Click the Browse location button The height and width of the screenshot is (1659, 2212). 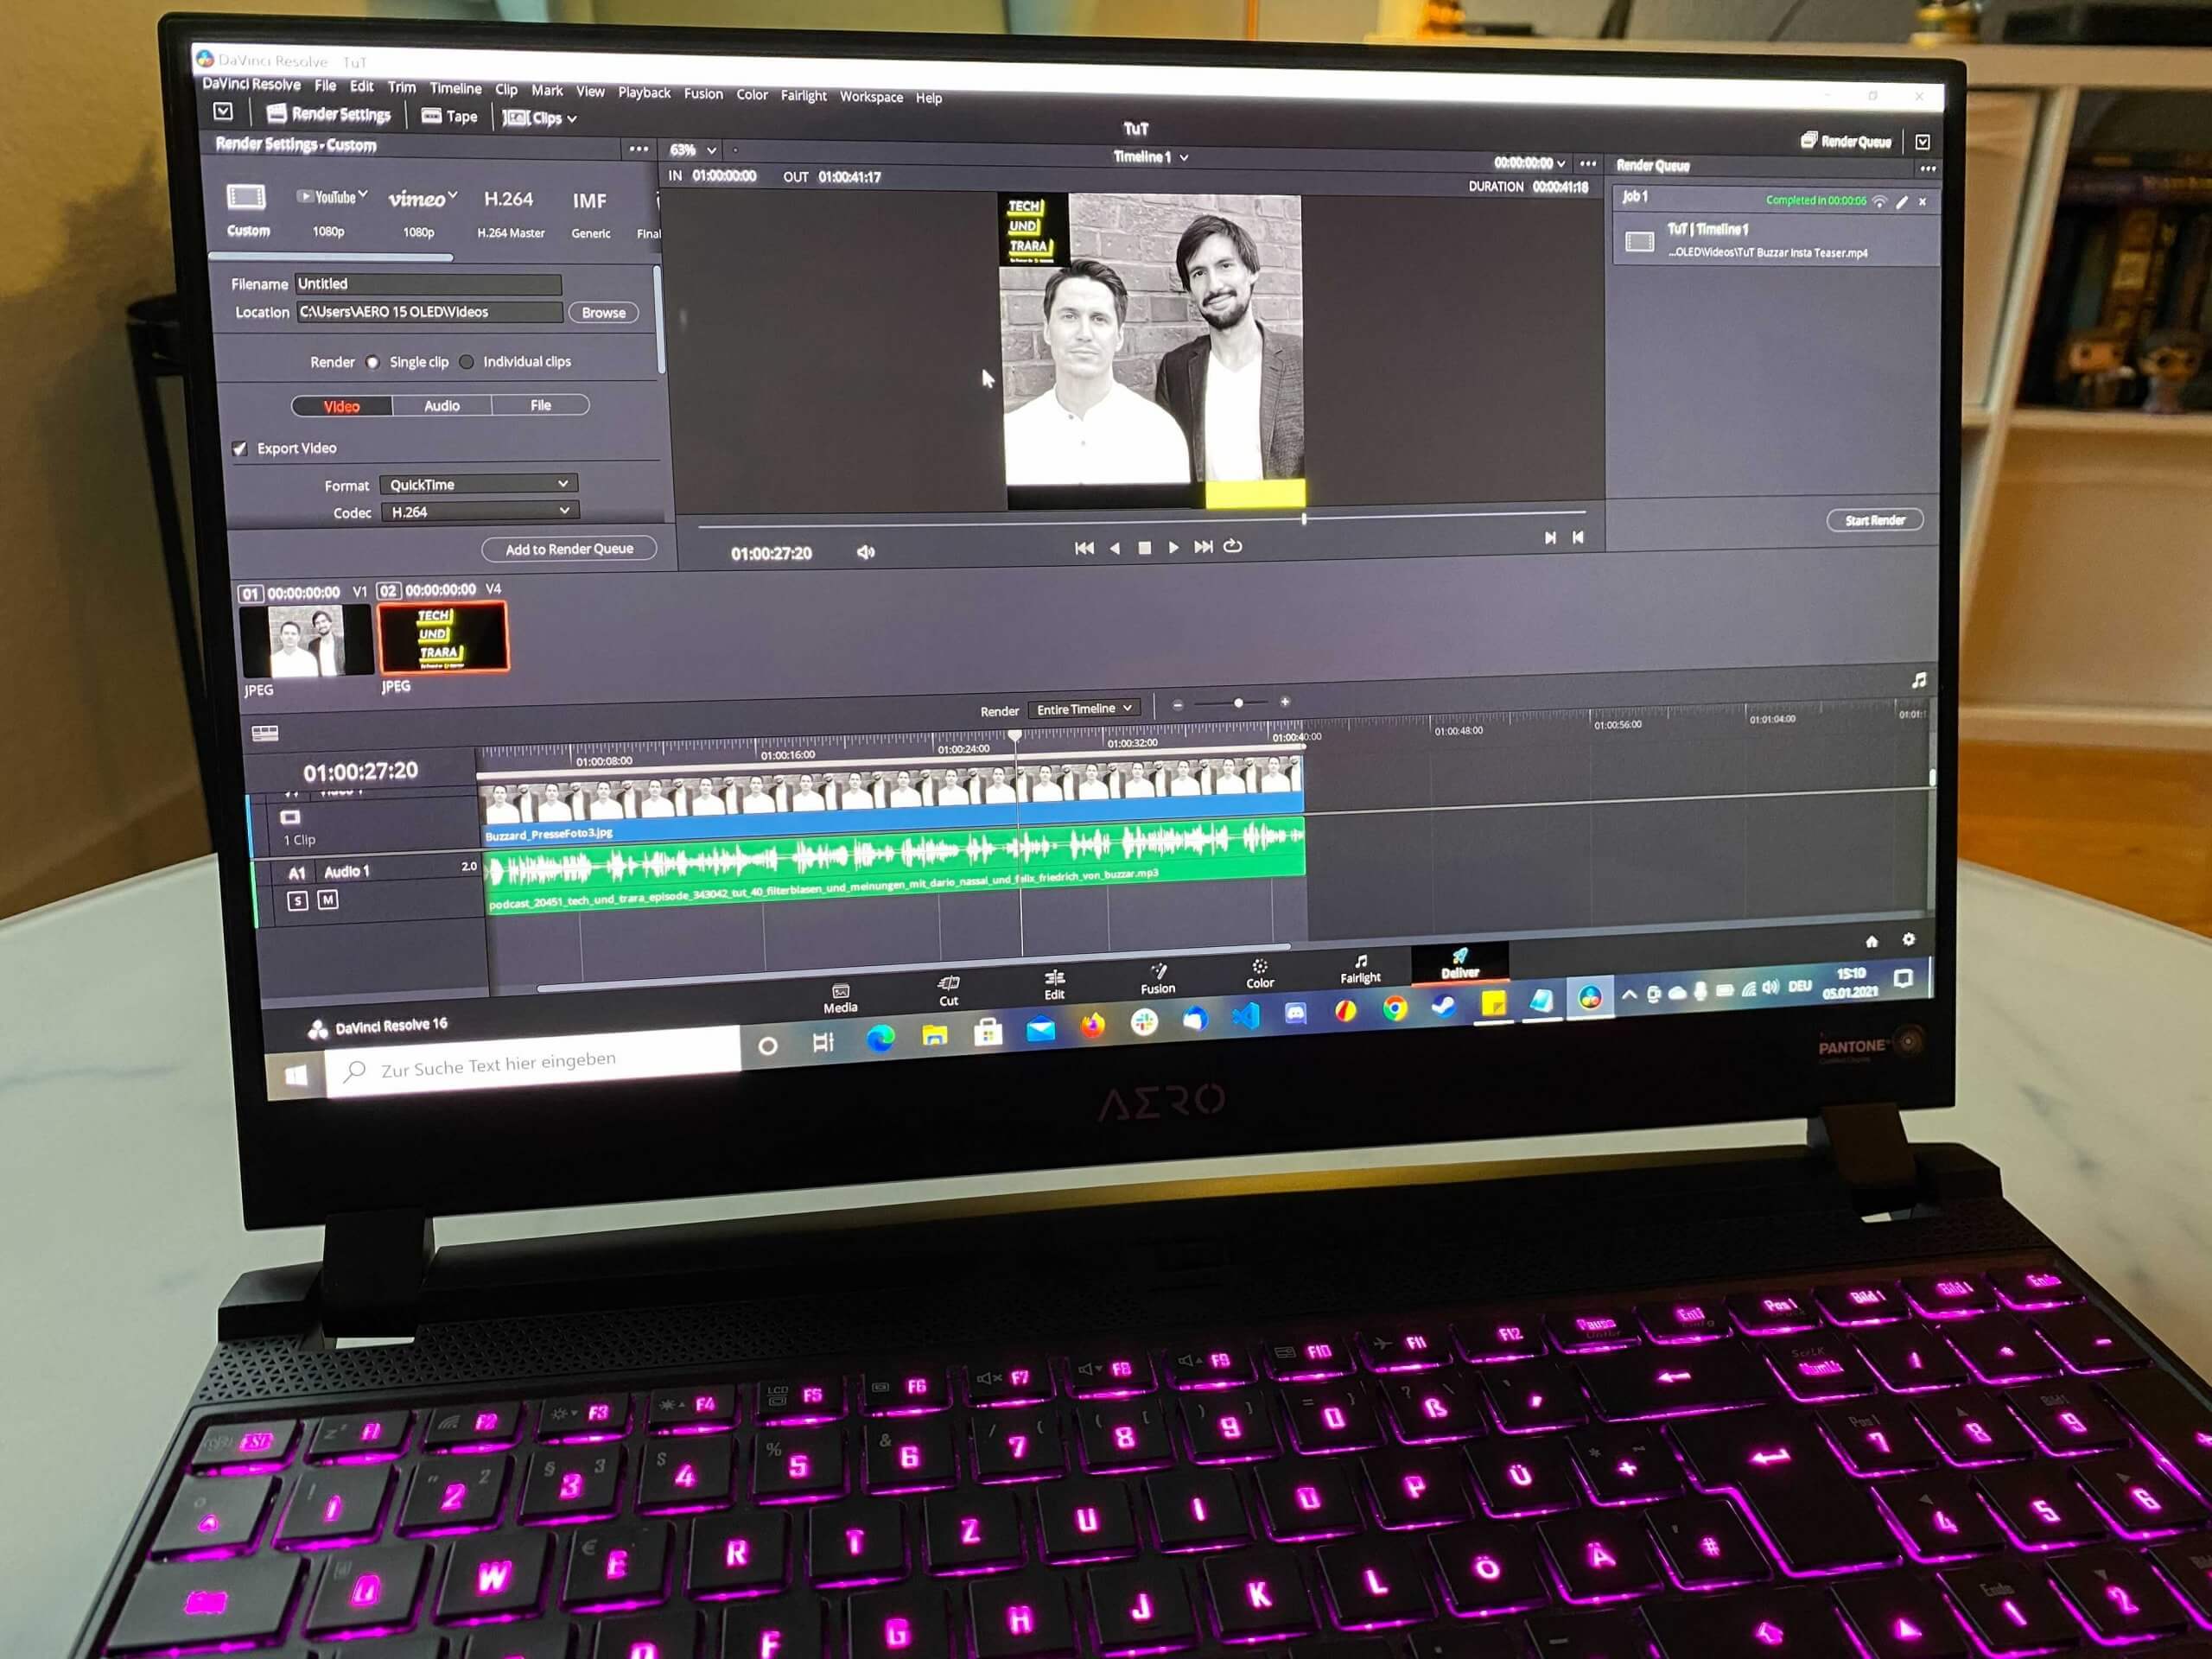603,313
